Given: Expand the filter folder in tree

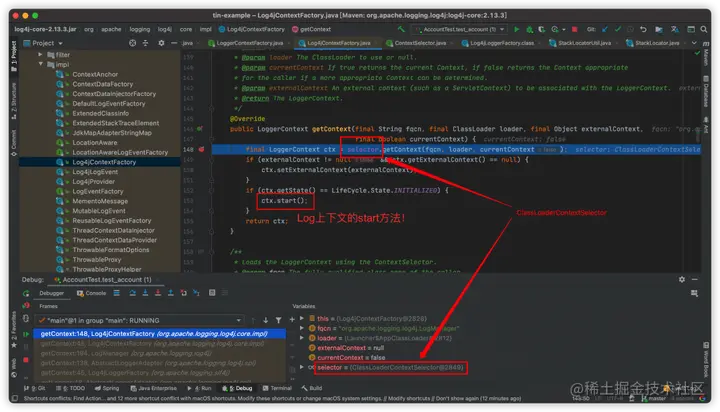Looking at the screenshot, I should tap(41, 54).
